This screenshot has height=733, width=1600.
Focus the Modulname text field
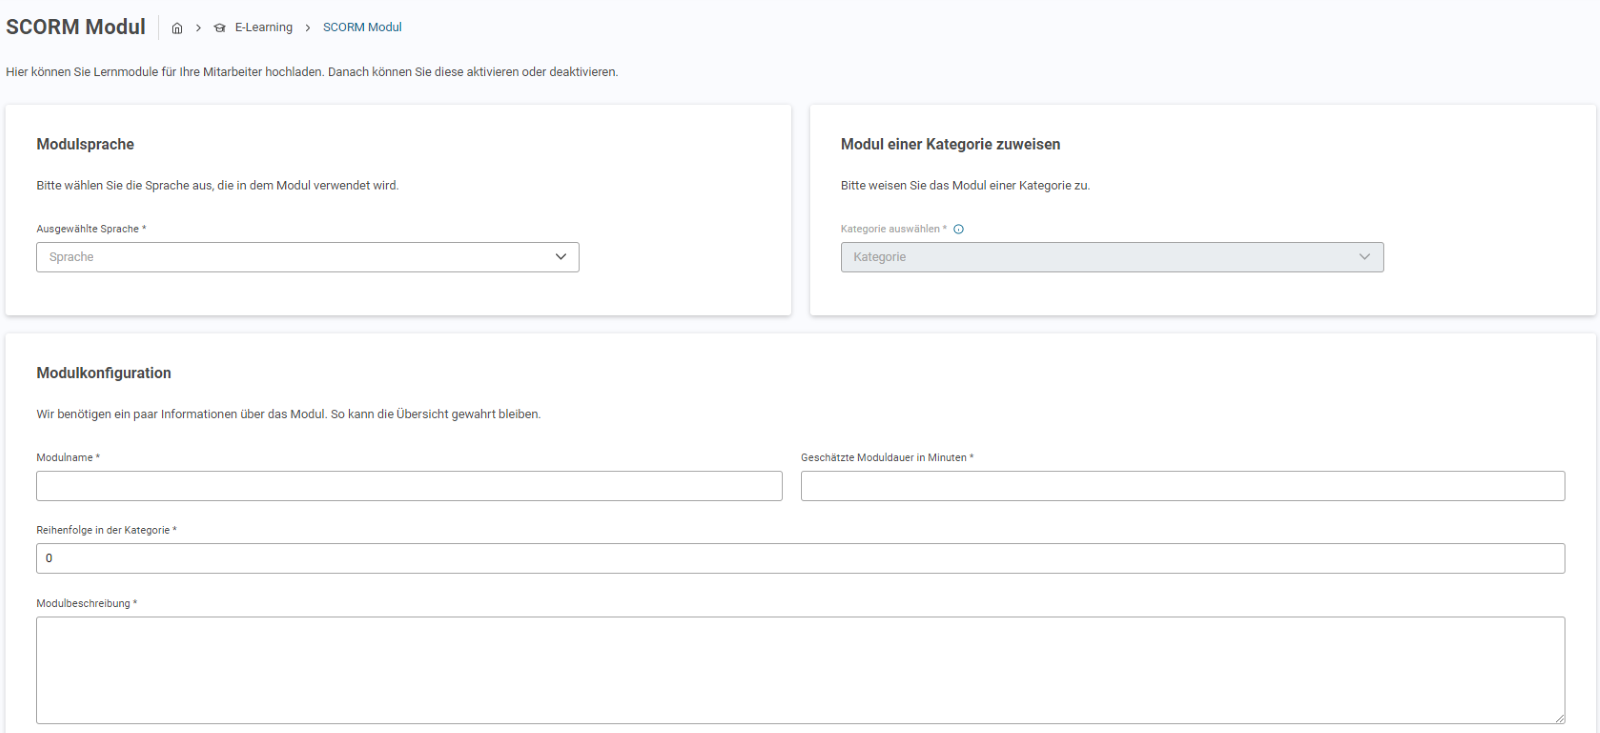pos(409,486)
